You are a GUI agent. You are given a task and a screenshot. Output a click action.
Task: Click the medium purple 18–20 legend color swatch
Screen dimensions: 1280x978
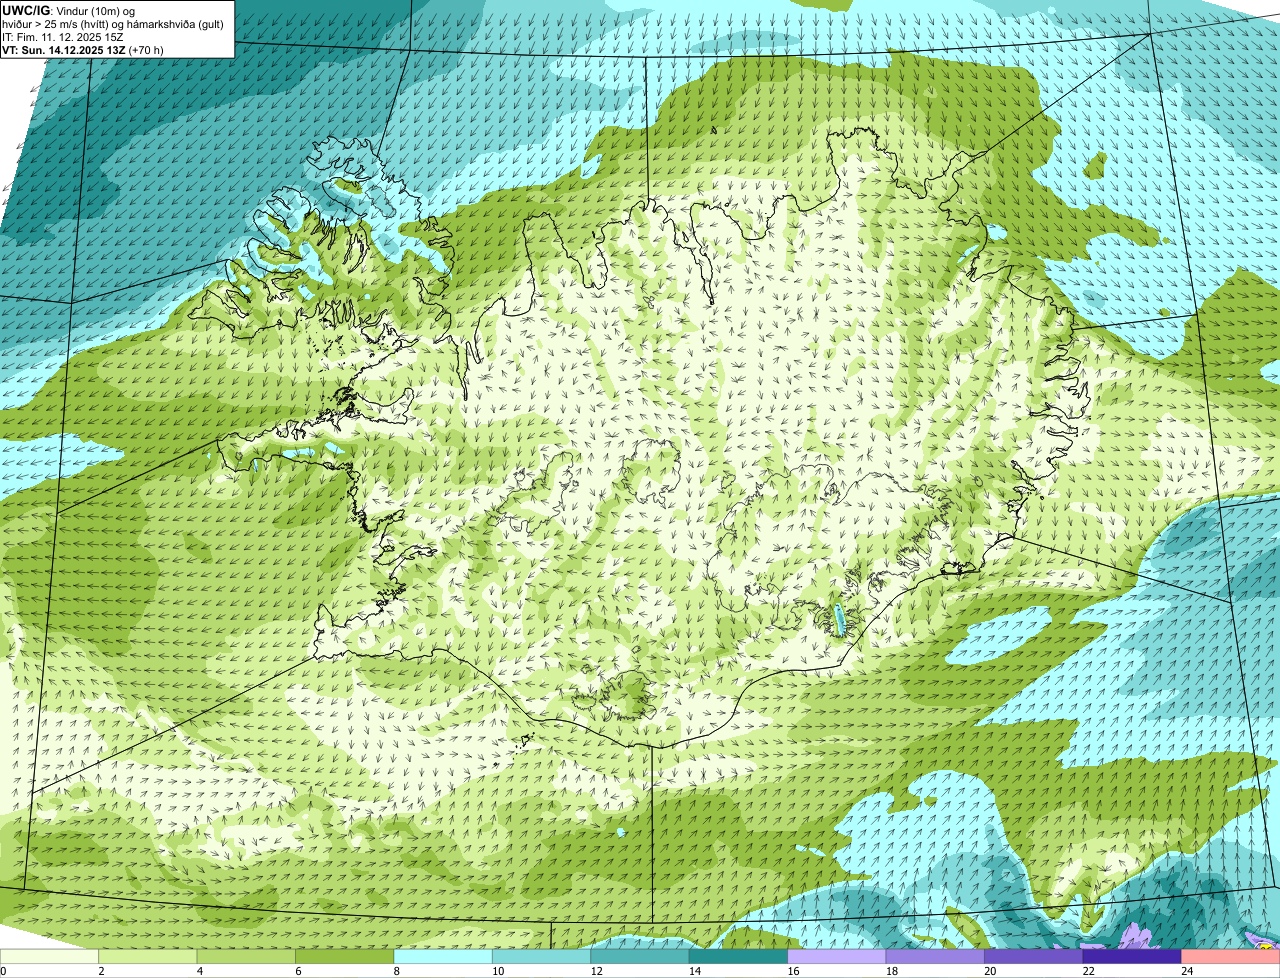936,956
